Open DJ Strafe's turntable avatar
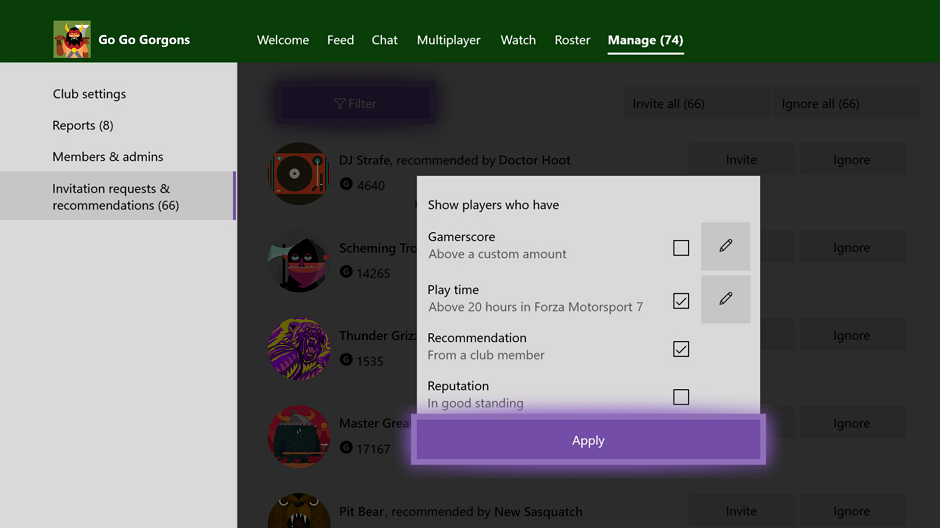The height and width of the screenshot is (528, 940). pos(299,174)
